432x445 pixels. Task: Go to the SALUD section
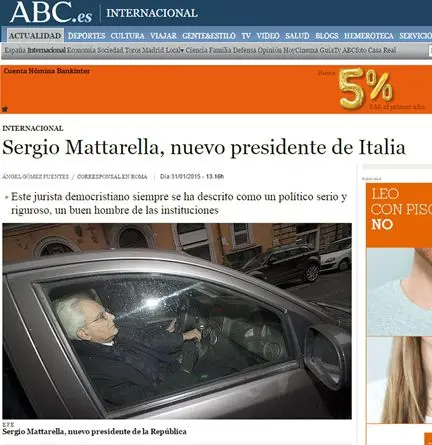(x=297, y=36)
